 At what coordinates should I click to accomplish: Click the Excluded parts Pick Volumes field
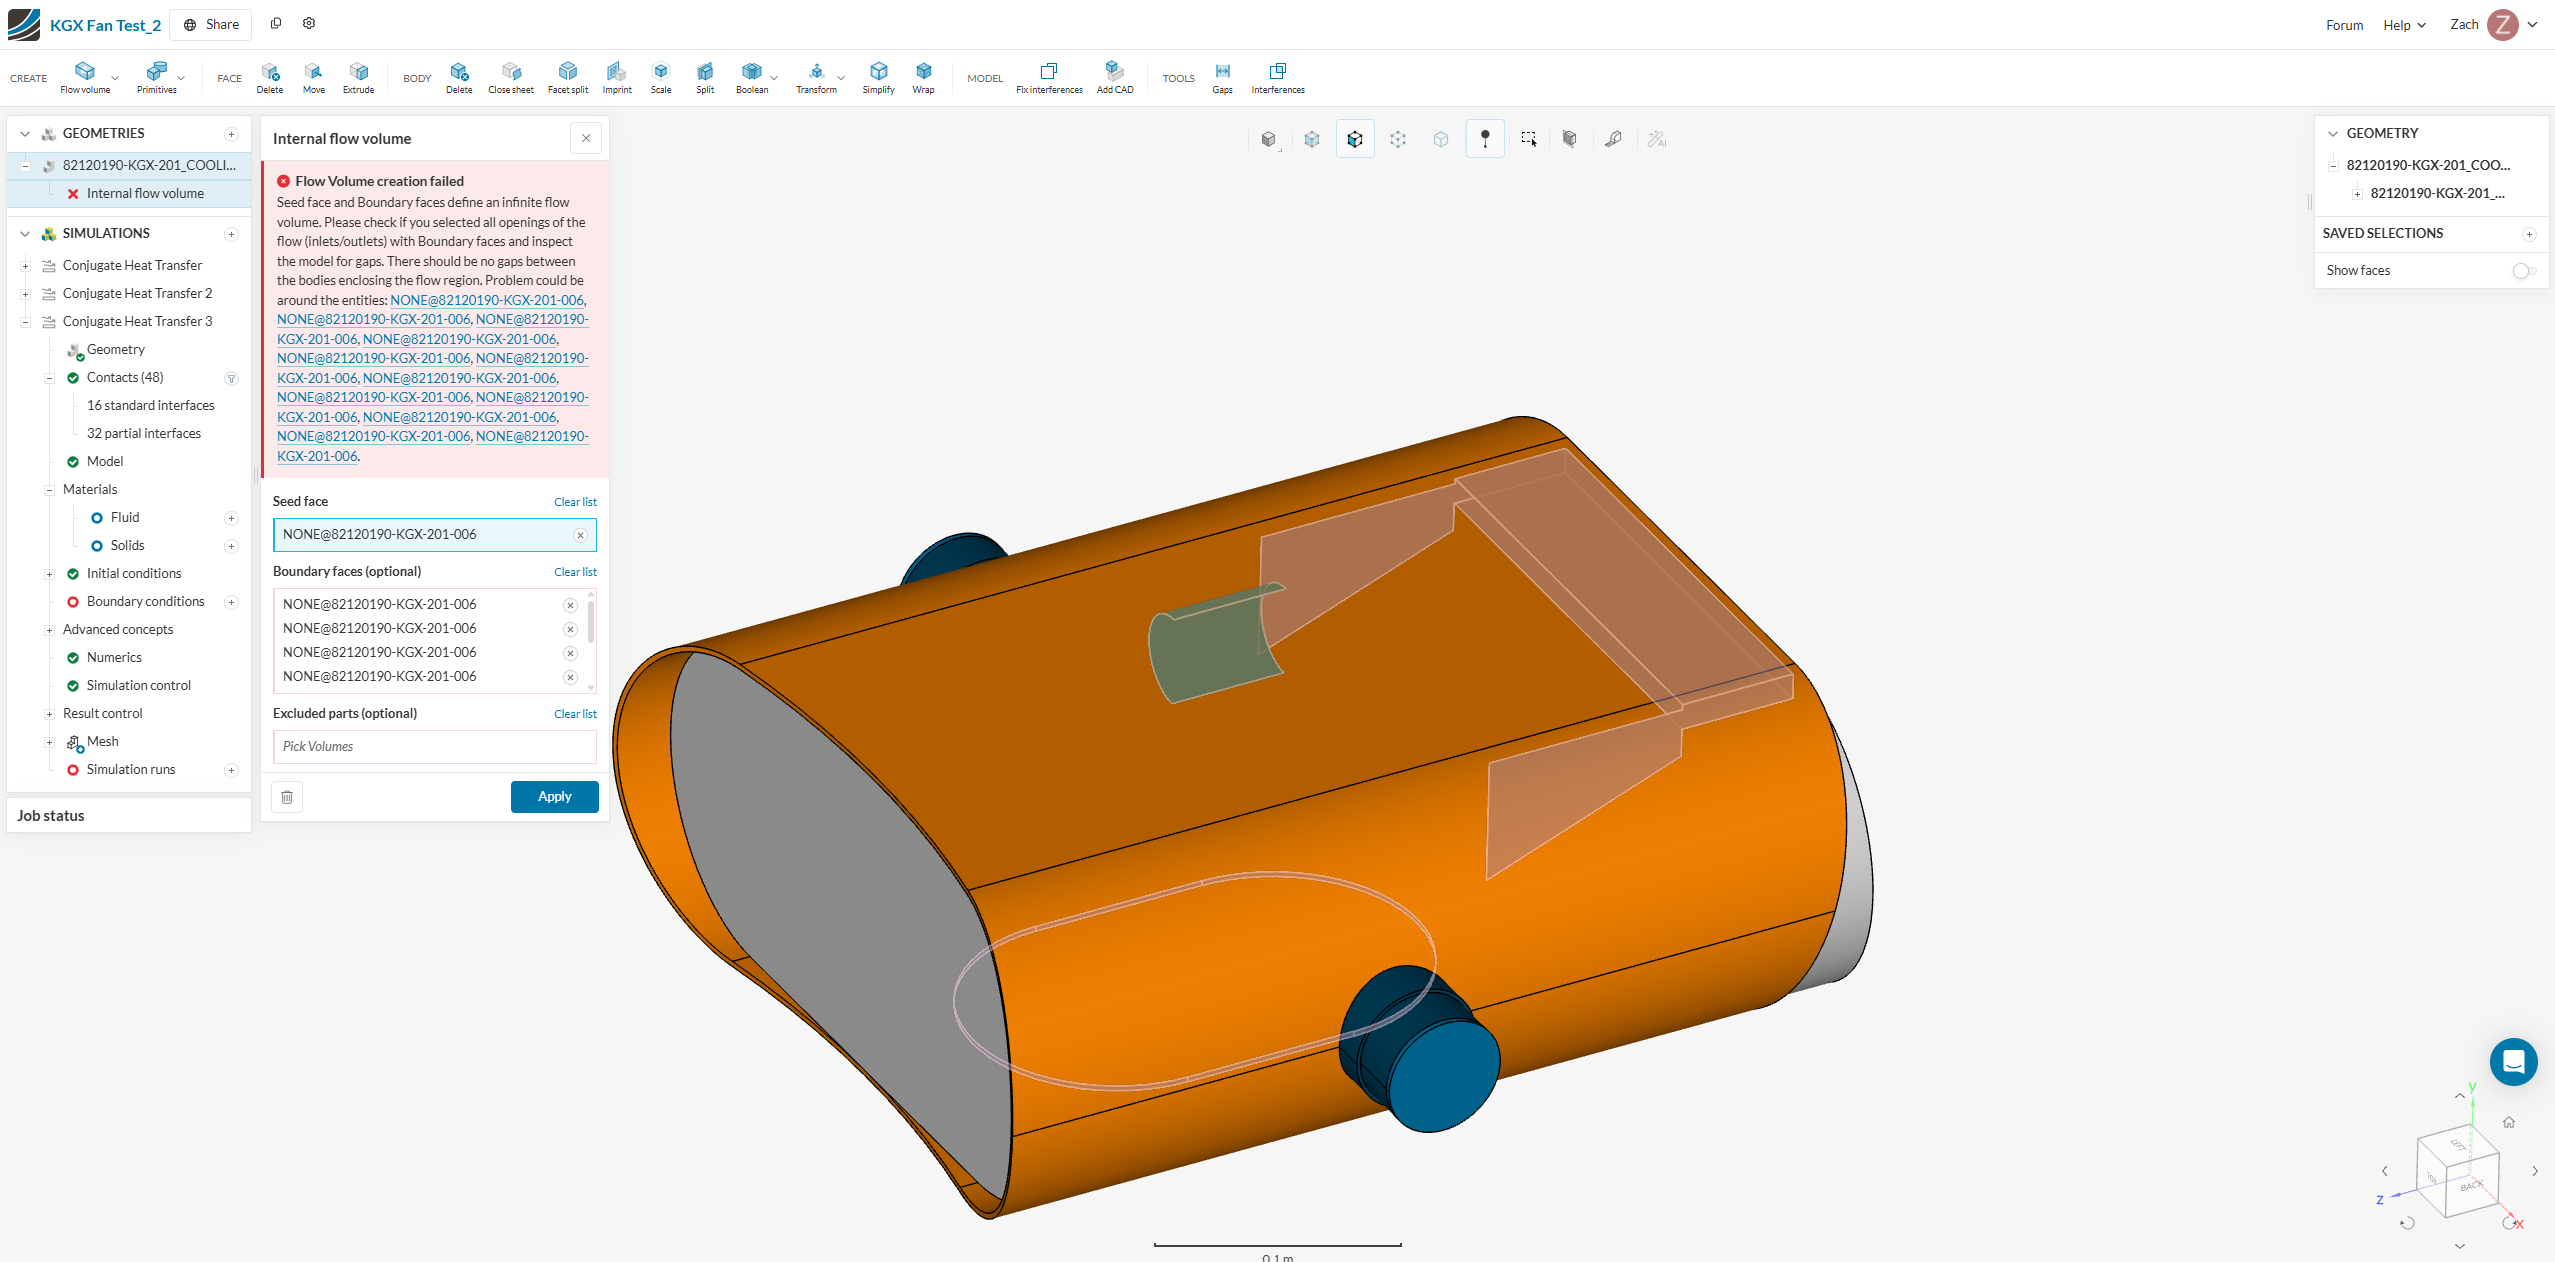tap(434, 747)
